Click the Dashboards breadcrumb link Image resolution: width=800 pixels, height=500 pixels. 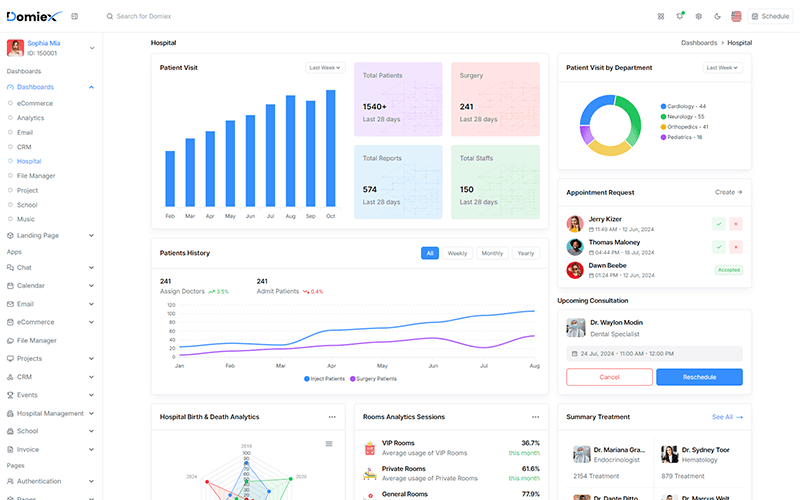point(699,43)
